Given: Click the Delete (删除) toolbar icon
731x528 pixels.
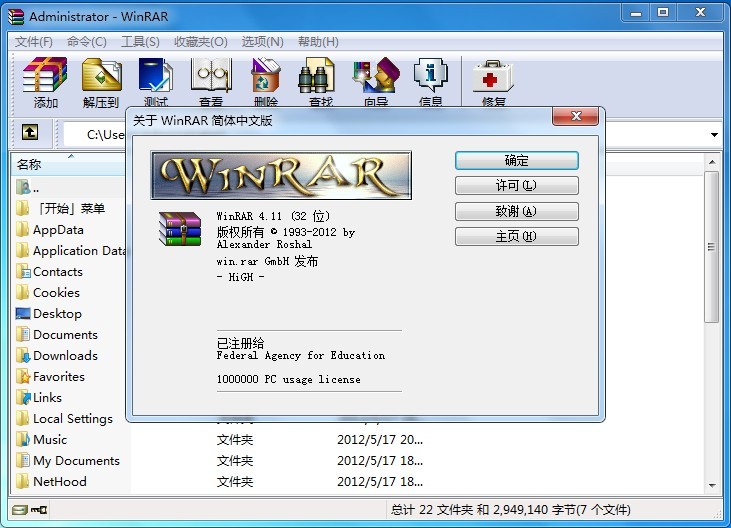Looking at the screenshot, I should click(x=266, y=77).
